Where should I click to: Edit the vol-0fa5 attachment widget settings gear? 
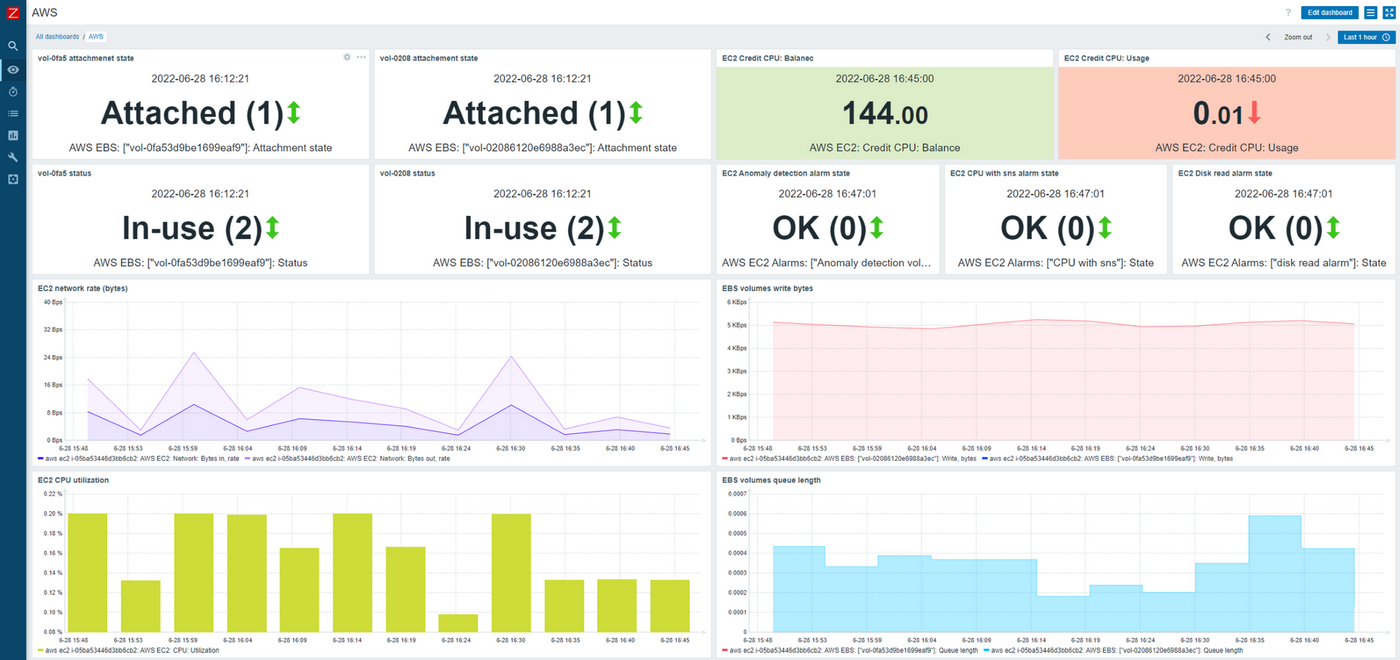[x=347, y=57]
